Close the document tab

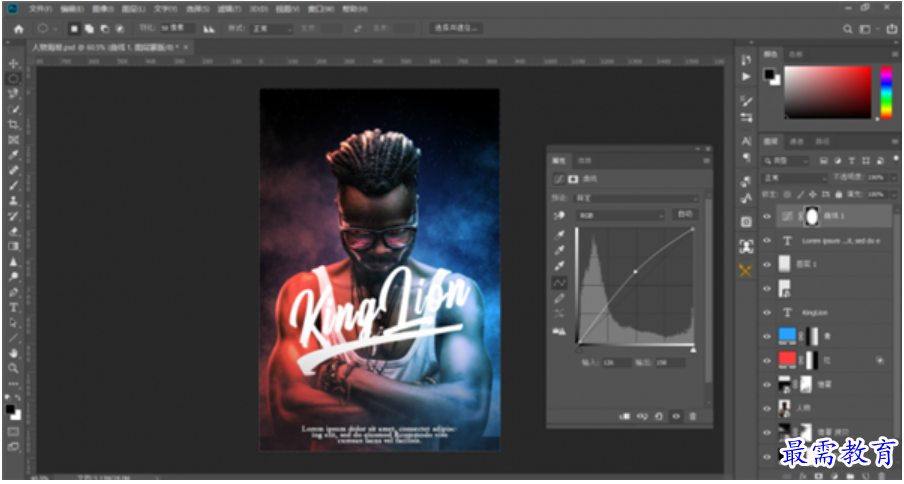click(x=185, y=47)
